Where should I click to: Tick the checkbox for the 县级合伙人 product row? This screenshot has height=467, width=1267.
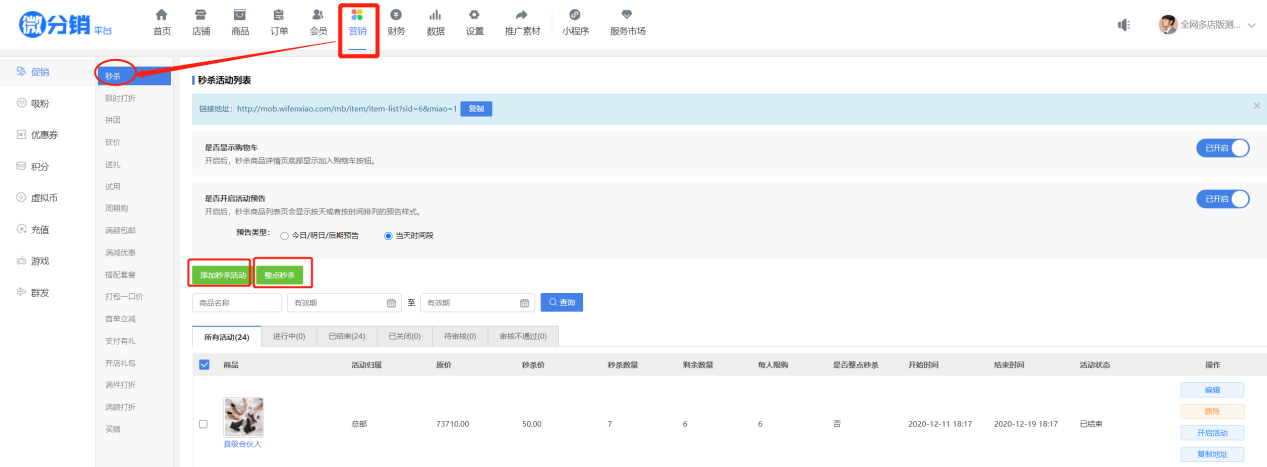(203, 424)
